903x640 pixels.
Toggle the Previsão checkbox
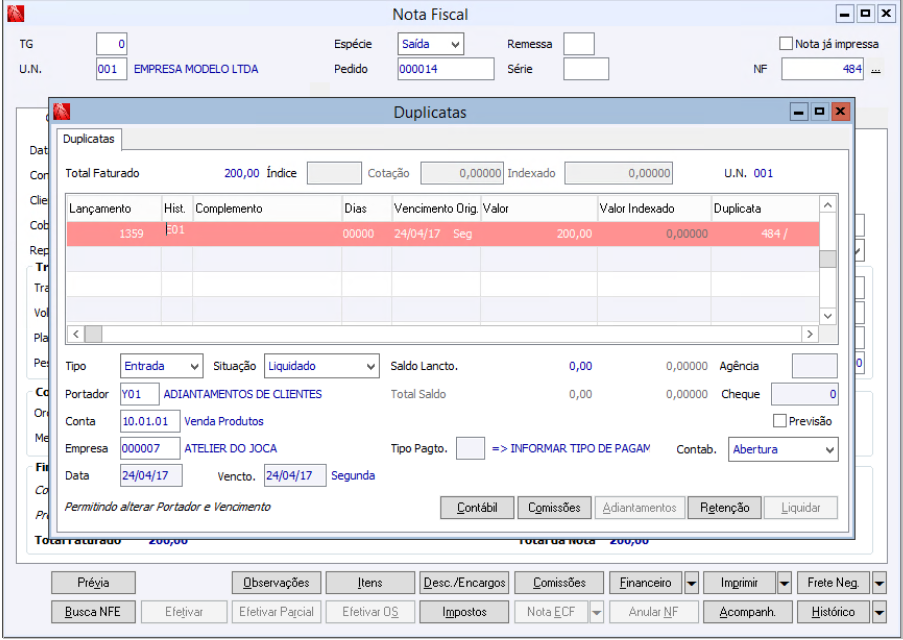pos(781,421)
